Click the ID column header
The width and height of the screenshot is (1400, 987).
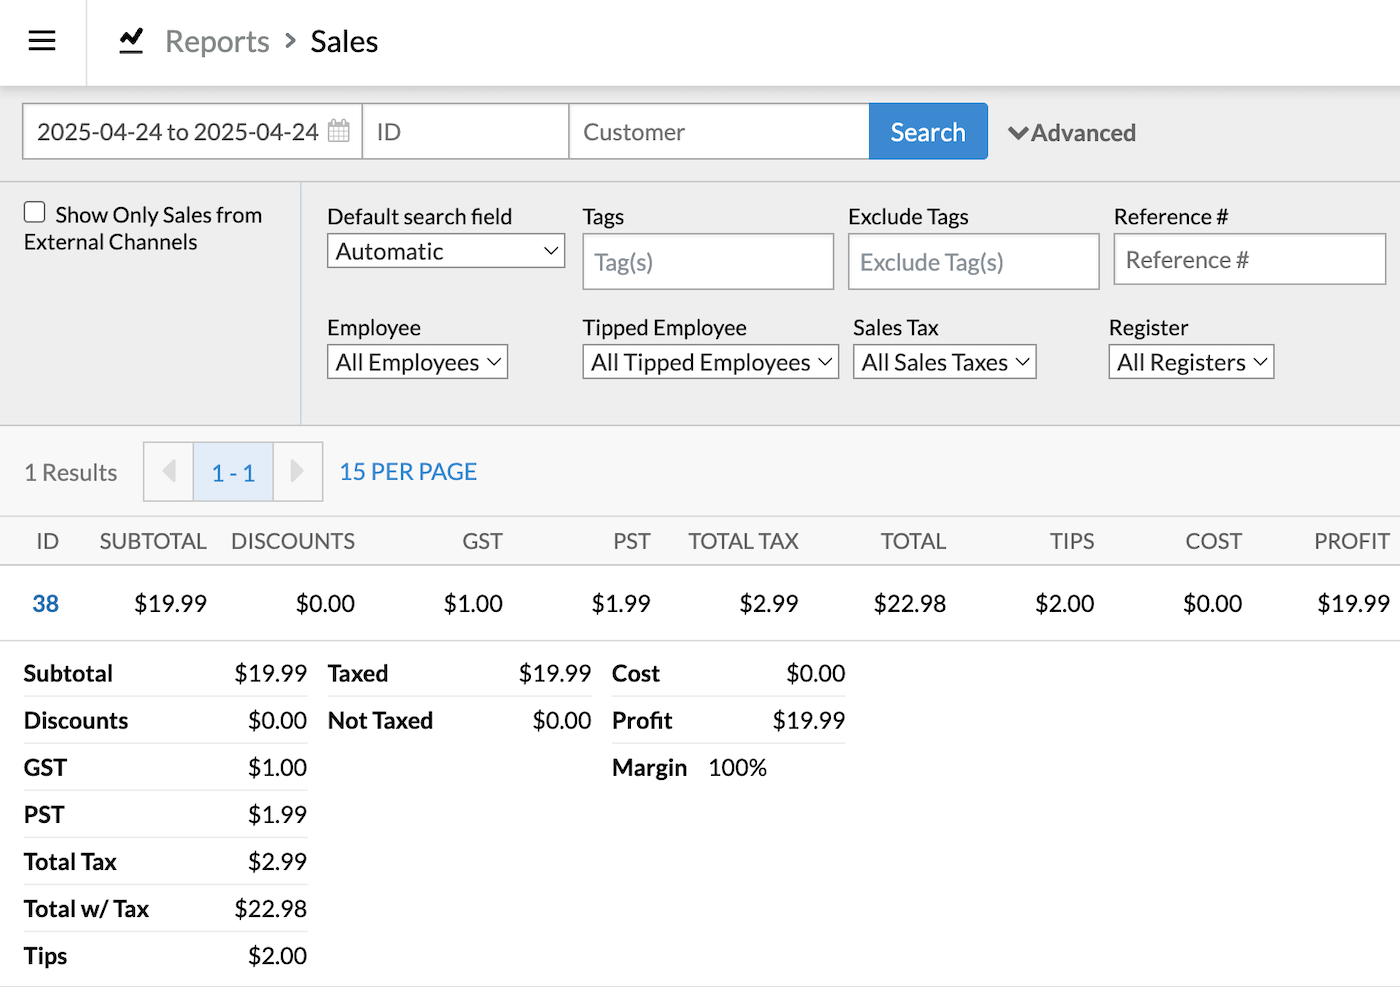click(47, 541)
